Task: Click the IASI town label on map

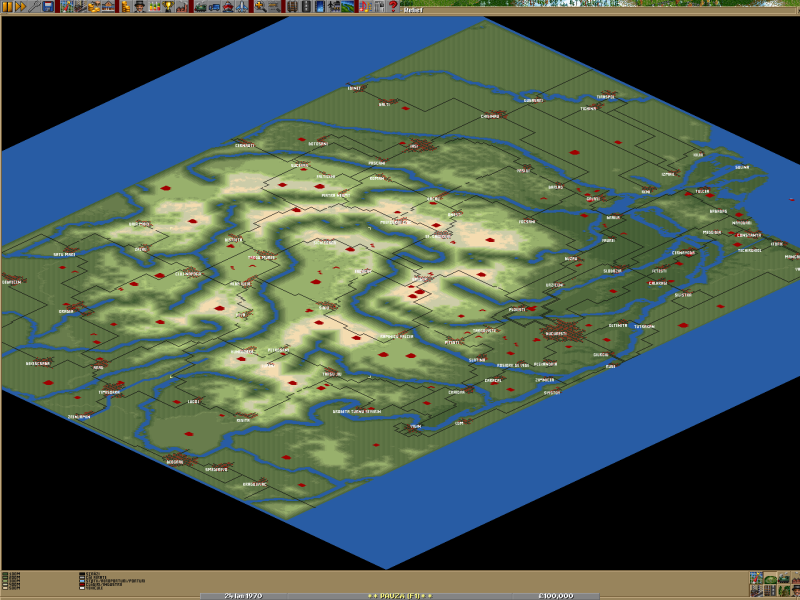Action: pos(414,145)
